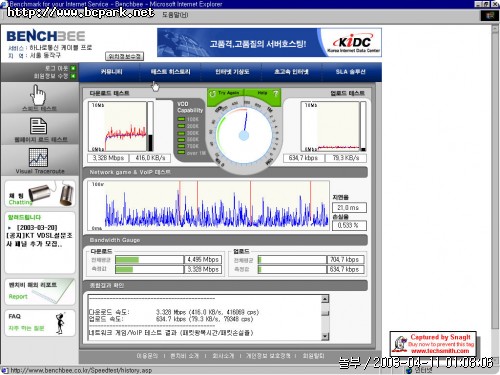This screenshot has width=500, height=375.
Task: Click the 이용문의 footer link
Action: tap(147, 356)
